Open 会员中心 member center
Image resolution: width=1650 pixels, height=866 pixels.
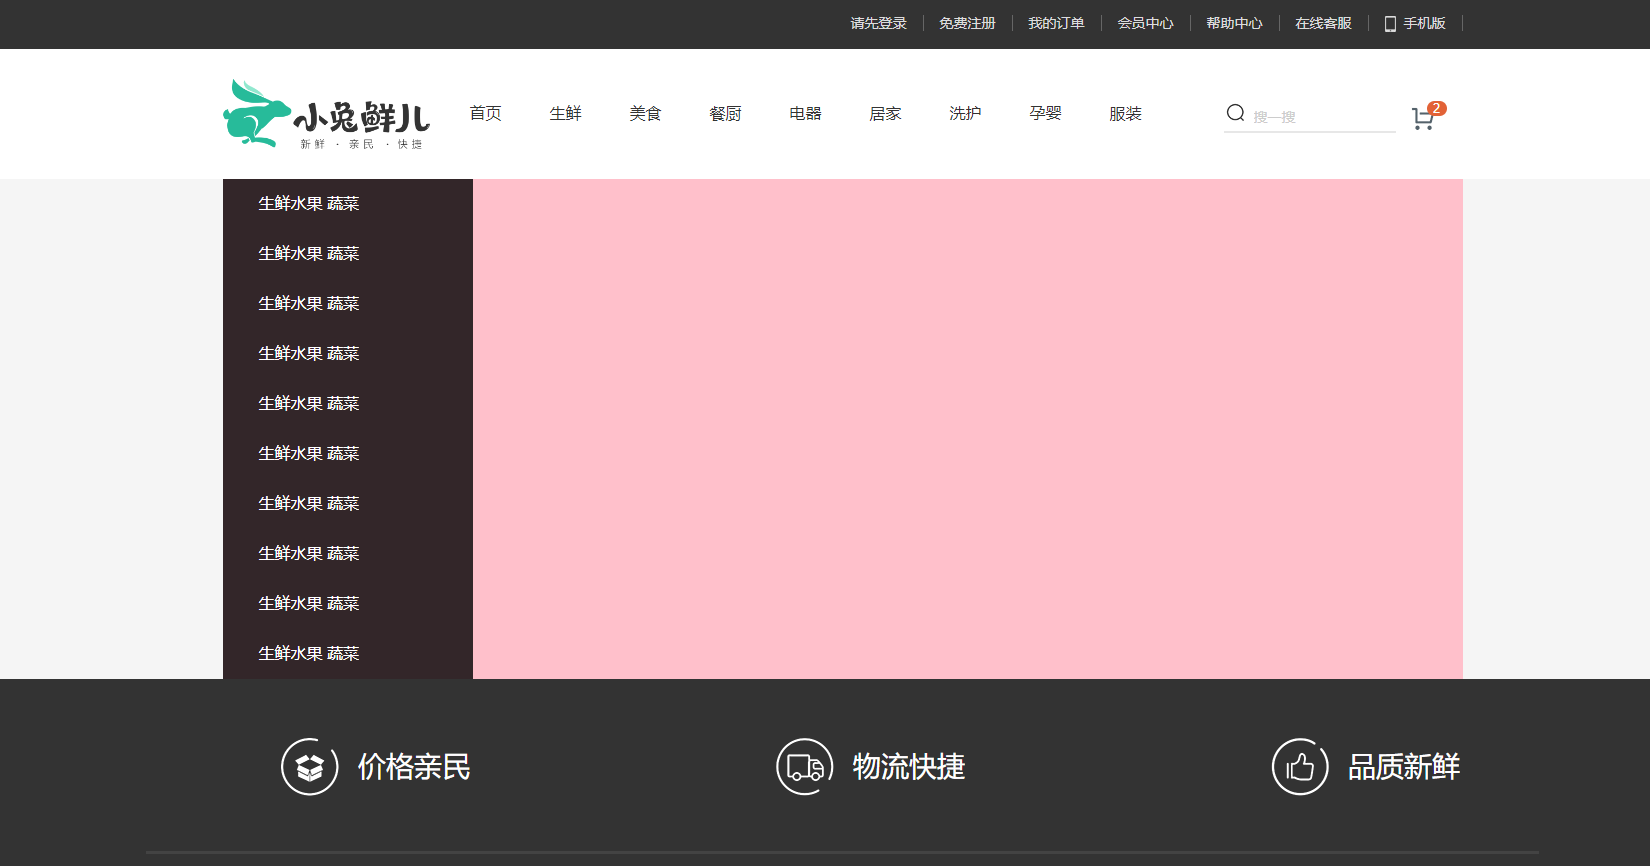coord(1145,23)
